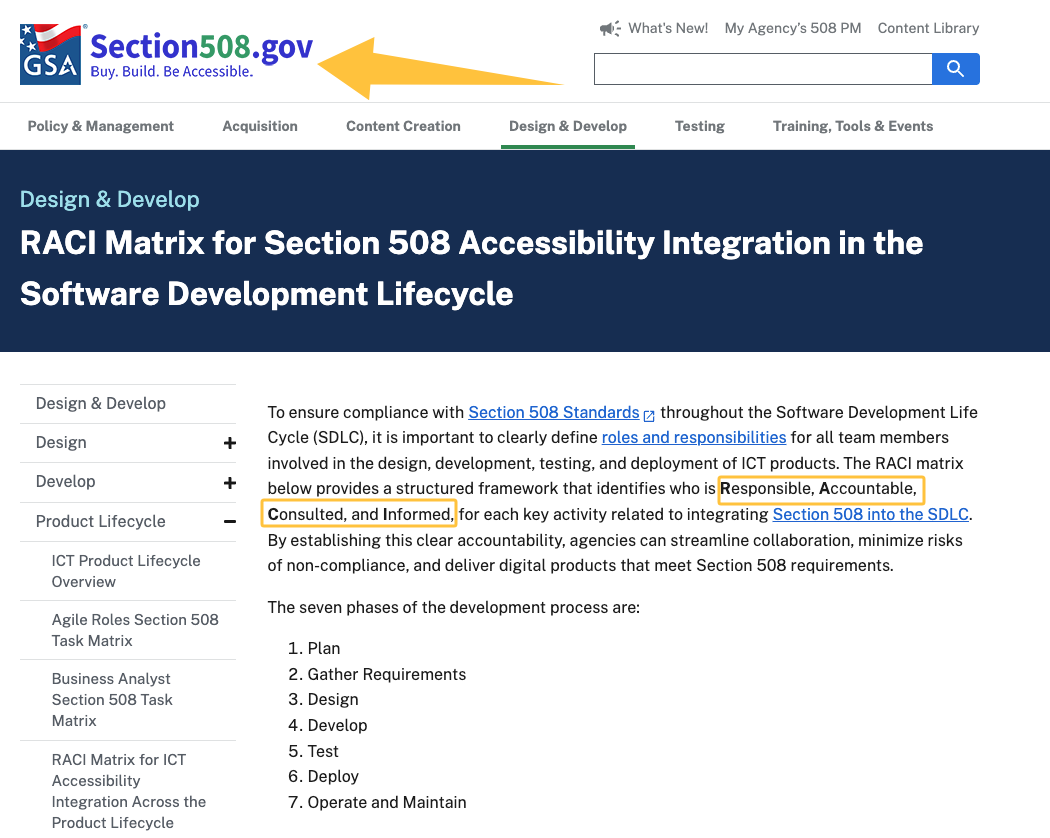This screenshot has width=1050, height=838.
Task: Select Design & Develop in sidebar
Action: click(x=100, y=403)
